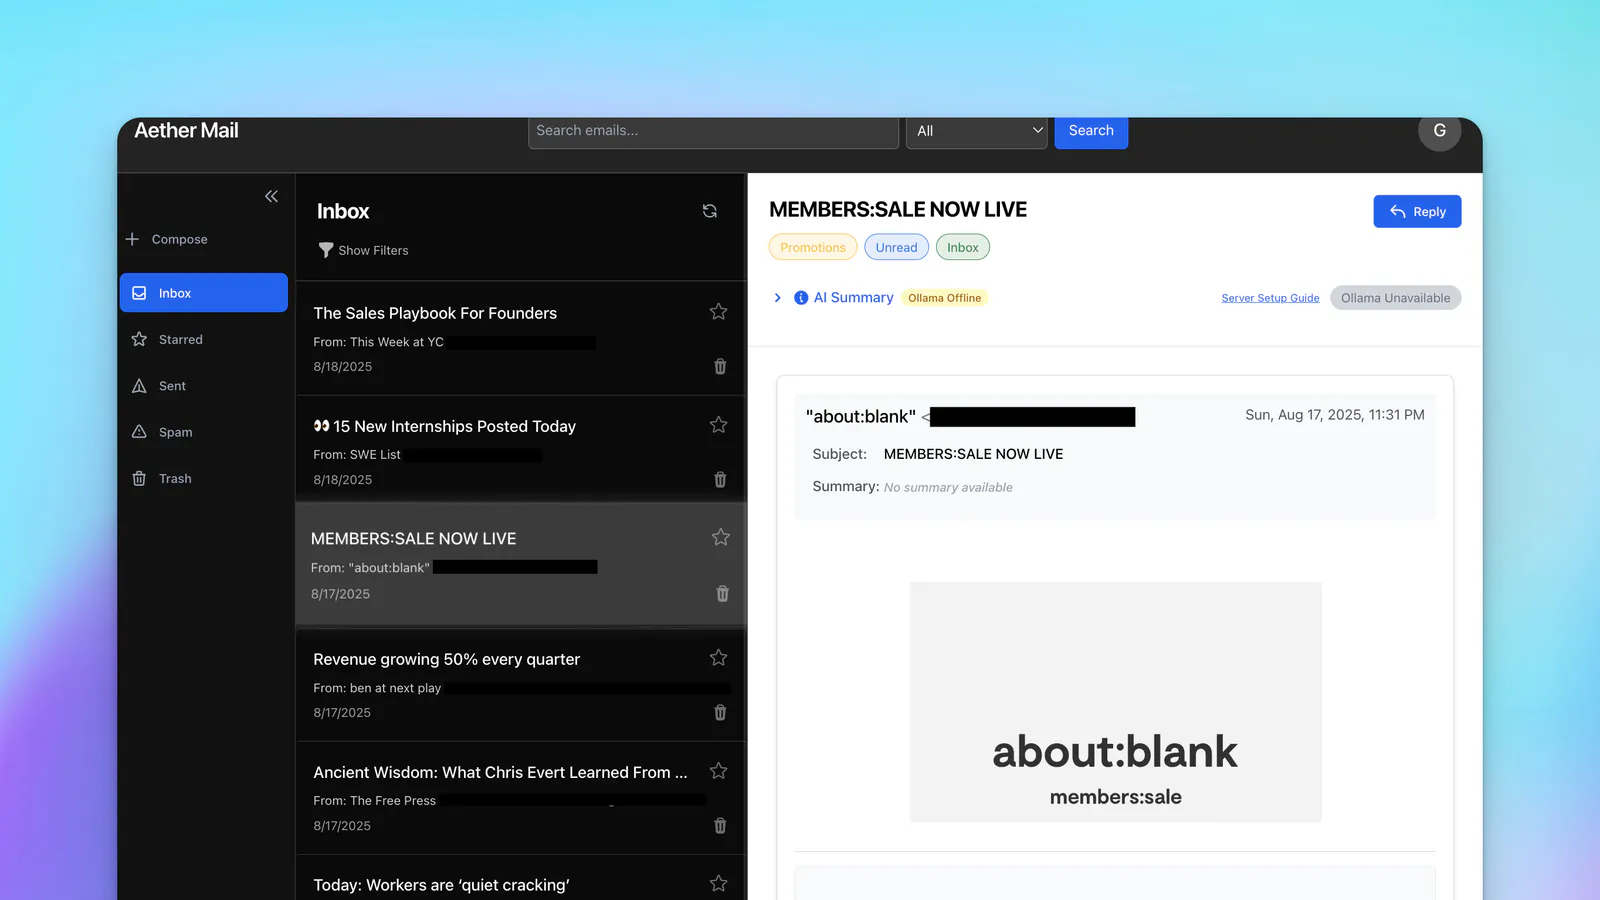Open the Sent folder
The height and width of the screenshot is (900, 1600).
coord(204,386)
